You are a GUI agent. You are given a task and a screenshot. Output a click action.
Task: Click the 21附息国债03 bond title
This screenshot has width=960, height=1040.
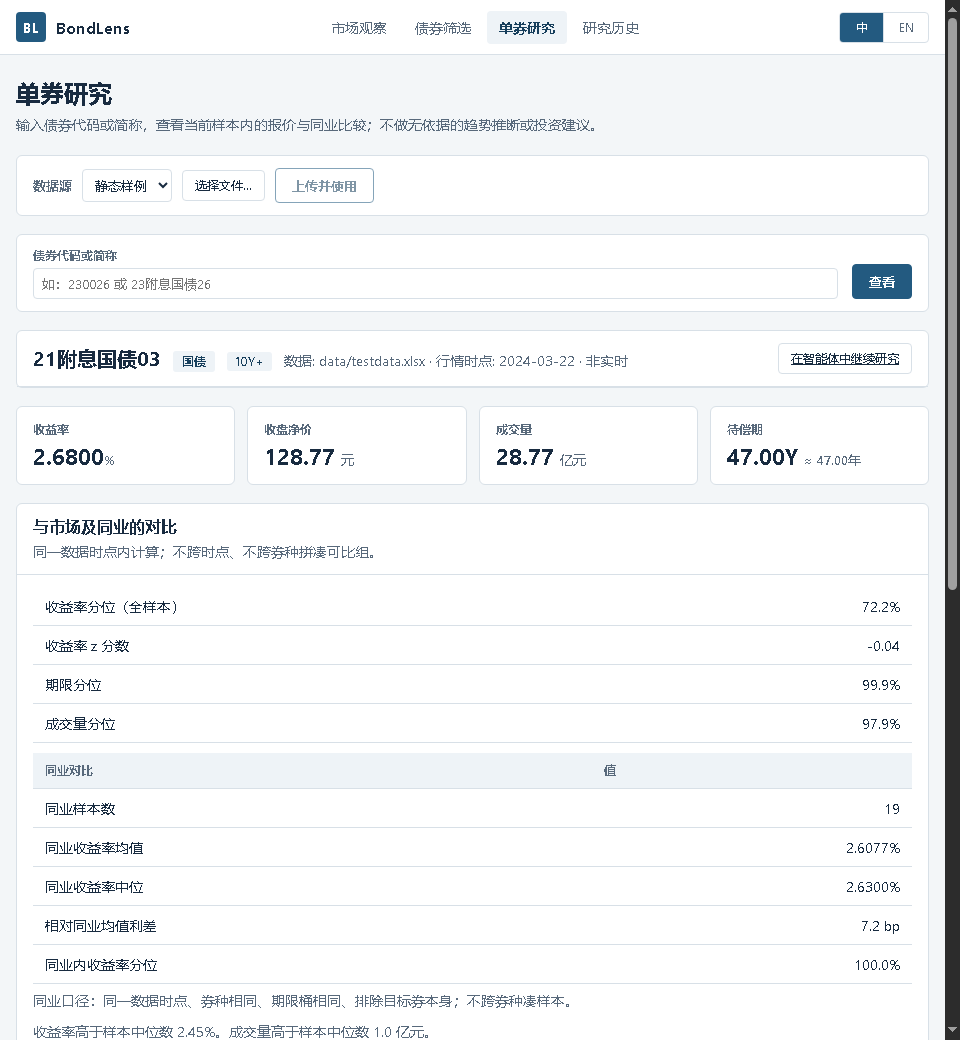(97, 359)
